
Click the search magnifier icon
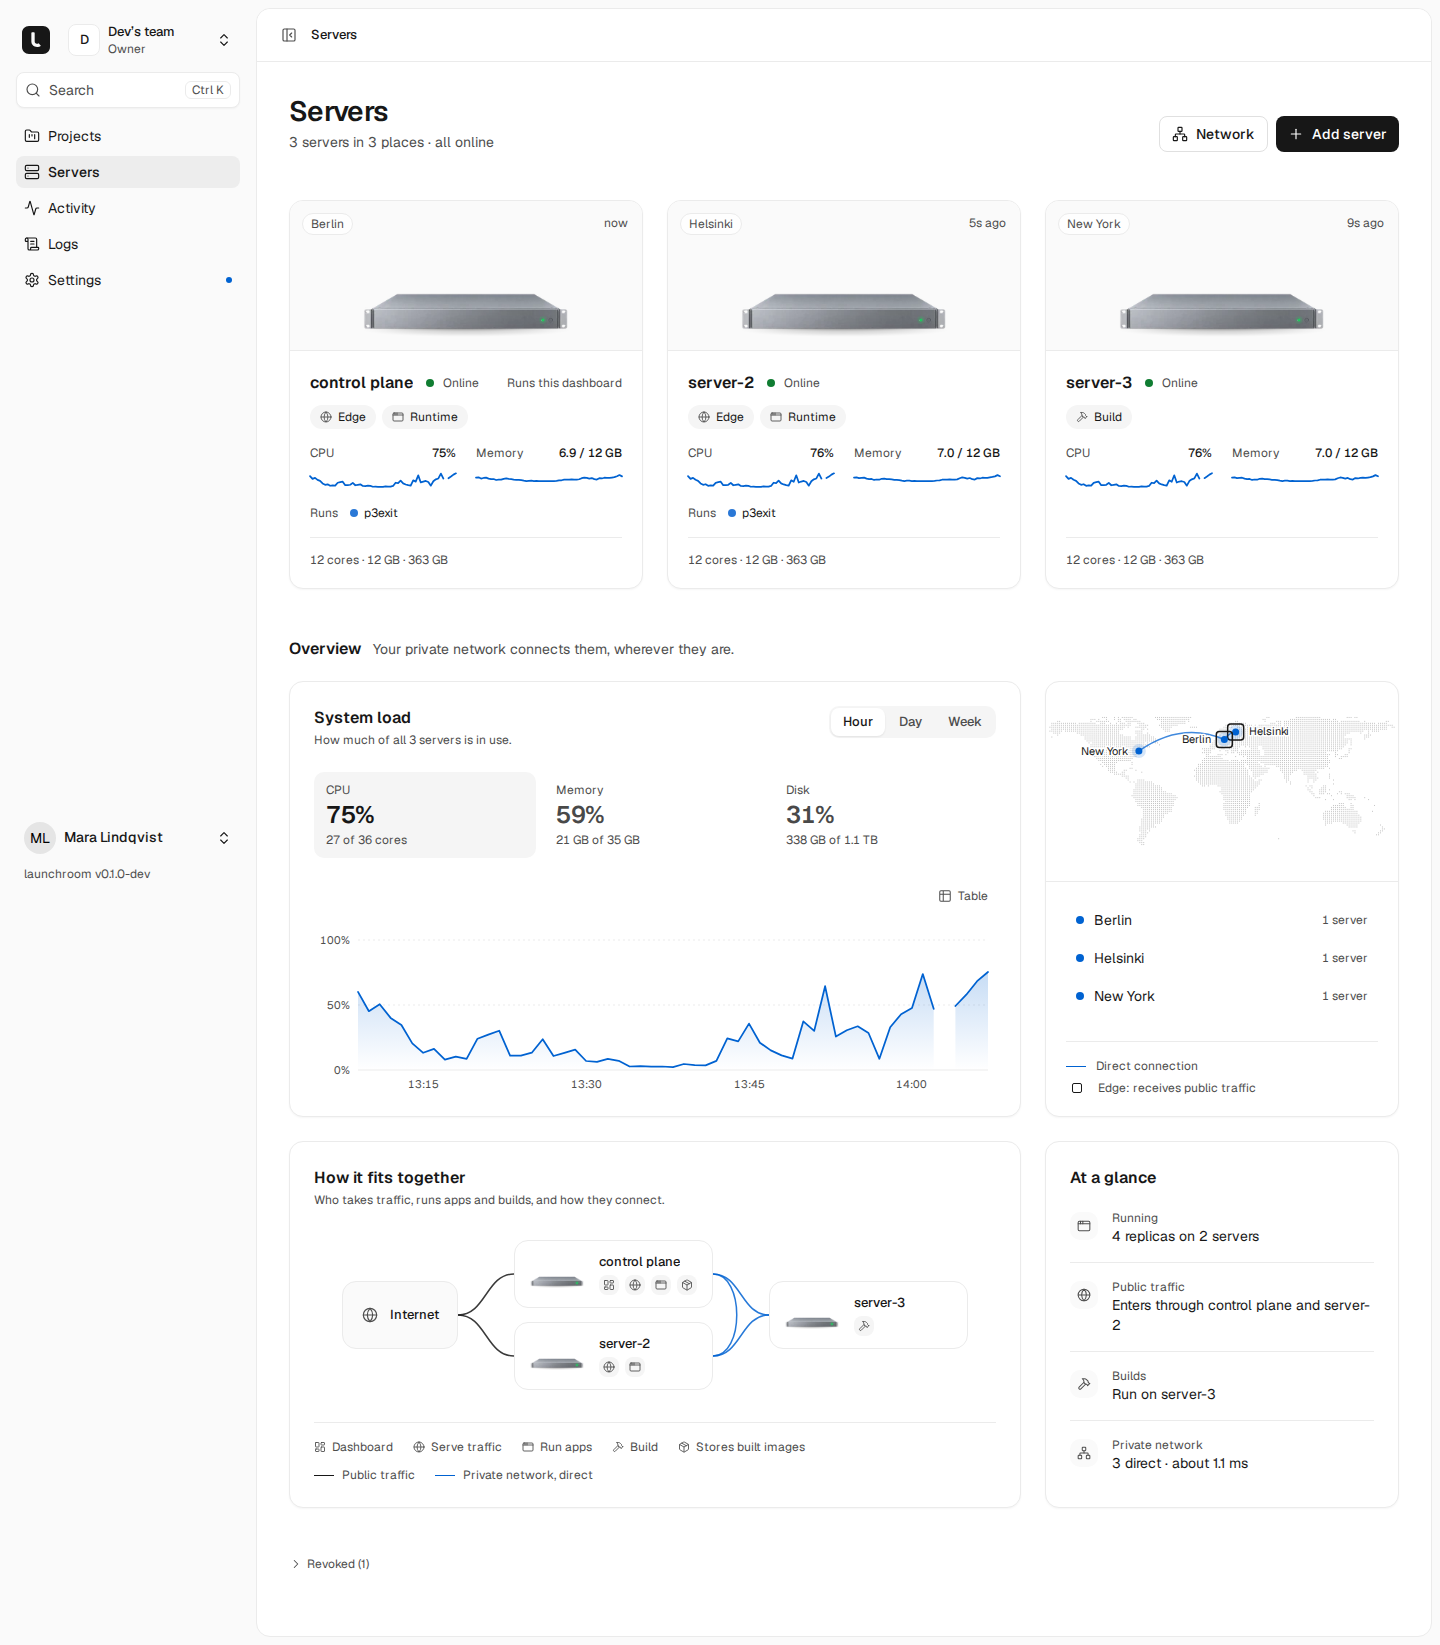[33, 90]
